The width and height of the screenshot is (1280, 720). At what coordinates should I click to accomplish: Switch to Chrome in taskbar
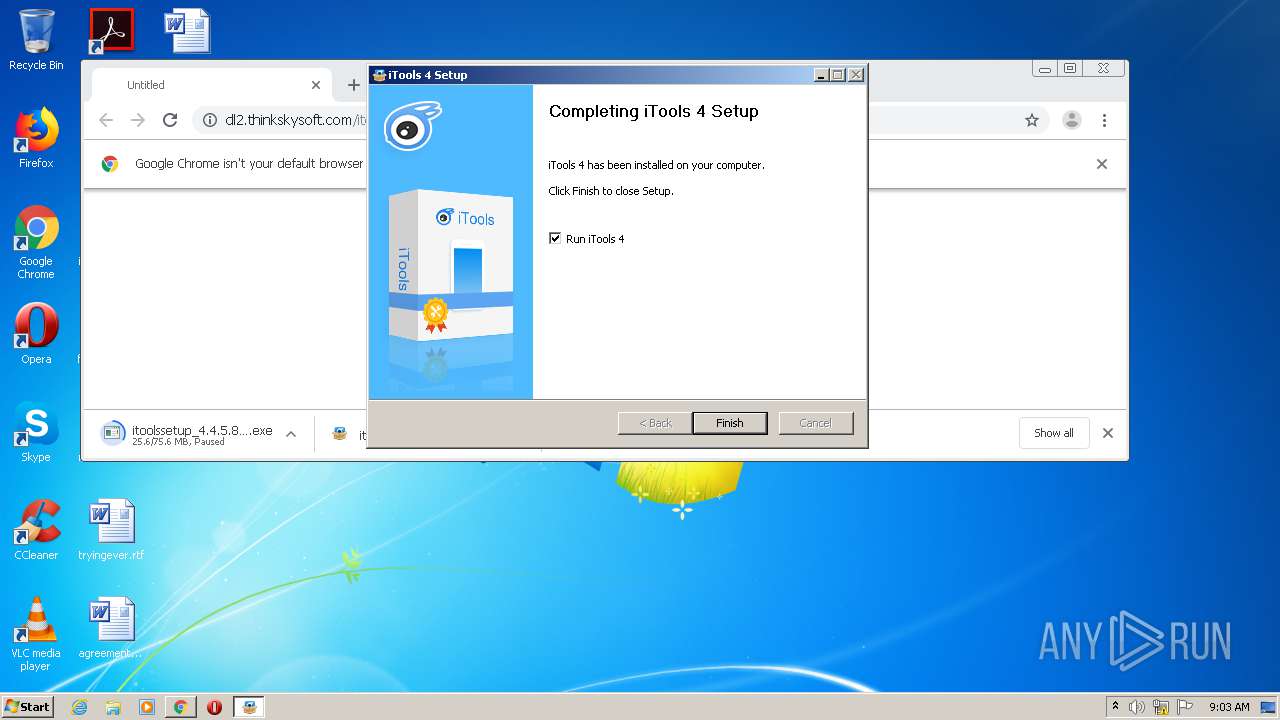point(180,707)
